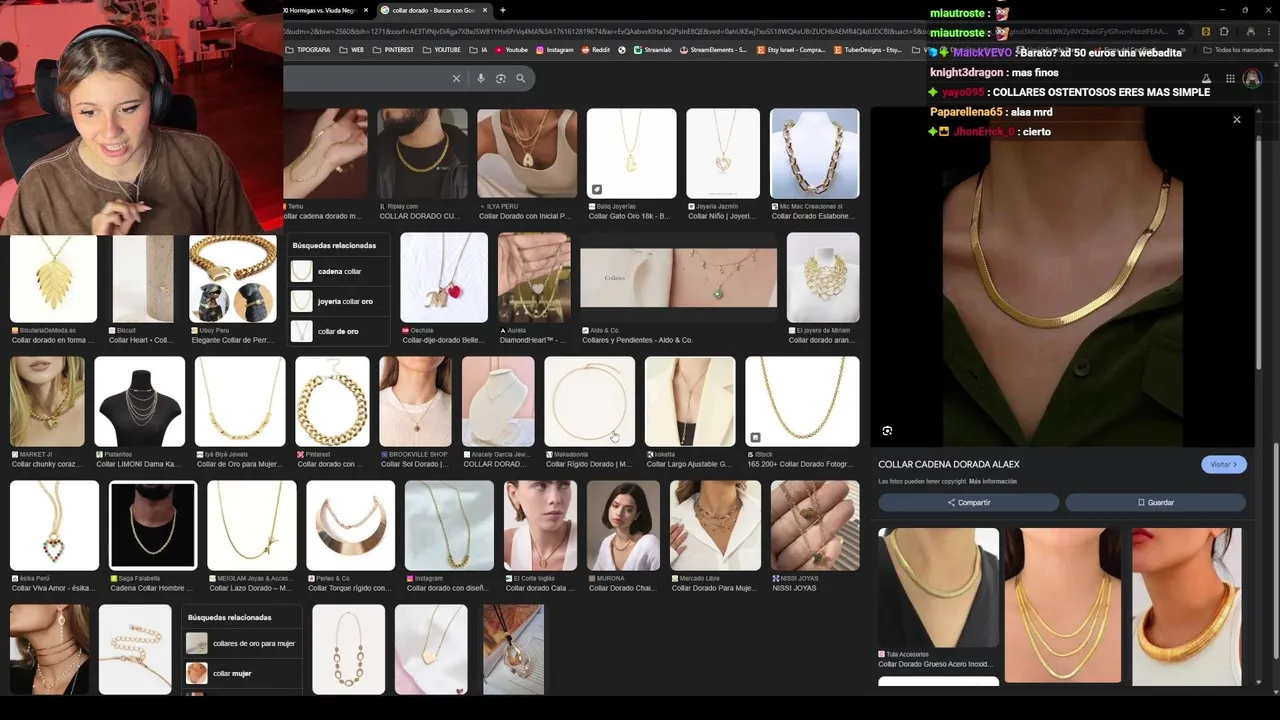The width and height of the screenshot is (1280, 720).
Task: Open Youtube bookmark with red icon
Action: point(511,50)
